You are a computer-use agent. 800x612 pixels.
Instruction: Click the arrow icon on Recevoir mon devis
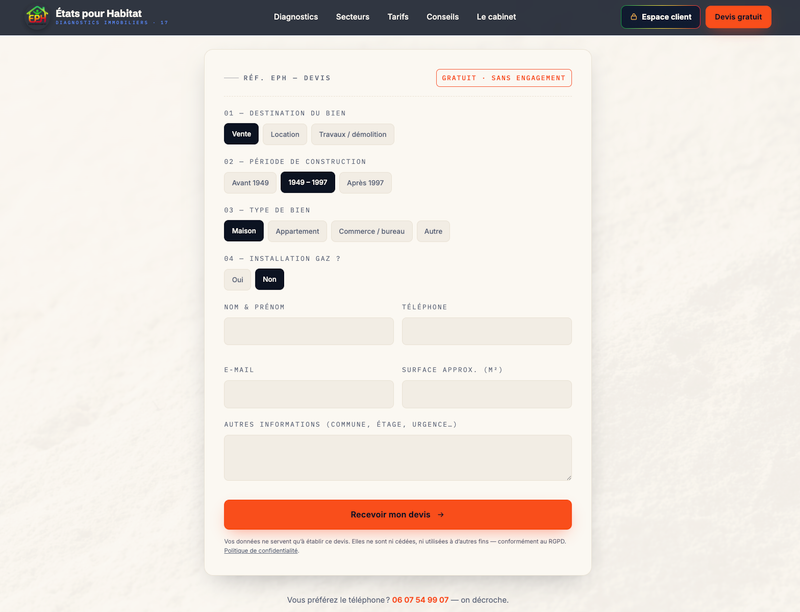pos(441,515)
